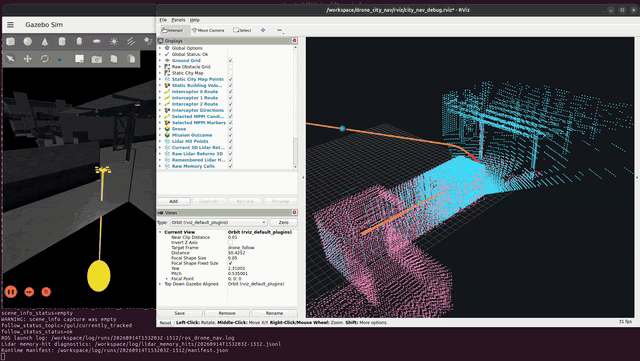This screenshot has height=361, width=640.
Task: Reset the Gazebo simulation with the orange button
Action: 46,292
